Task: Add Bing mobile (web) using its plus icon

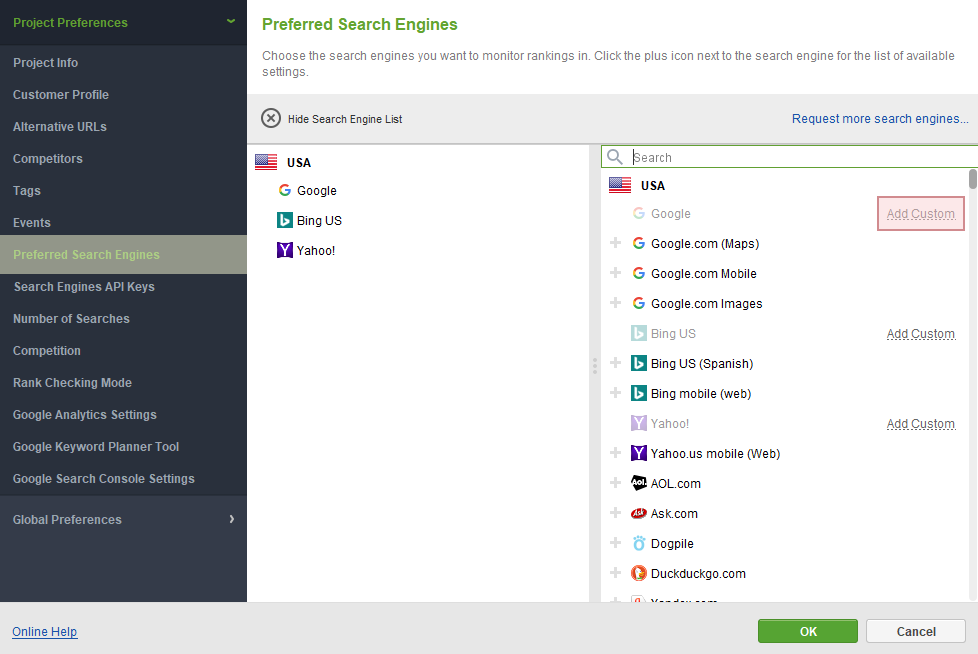Action: pos(616,392)
